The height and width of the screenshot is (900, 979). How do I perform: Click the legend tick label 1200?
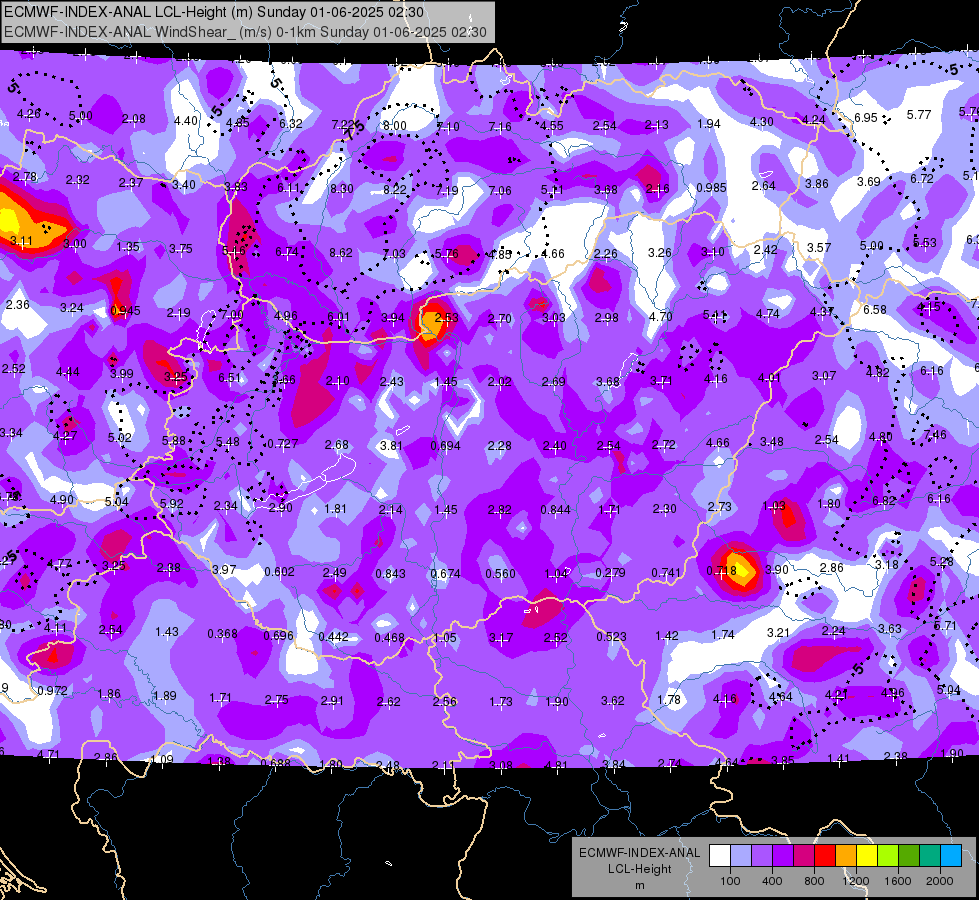click(x=855, y=881)
